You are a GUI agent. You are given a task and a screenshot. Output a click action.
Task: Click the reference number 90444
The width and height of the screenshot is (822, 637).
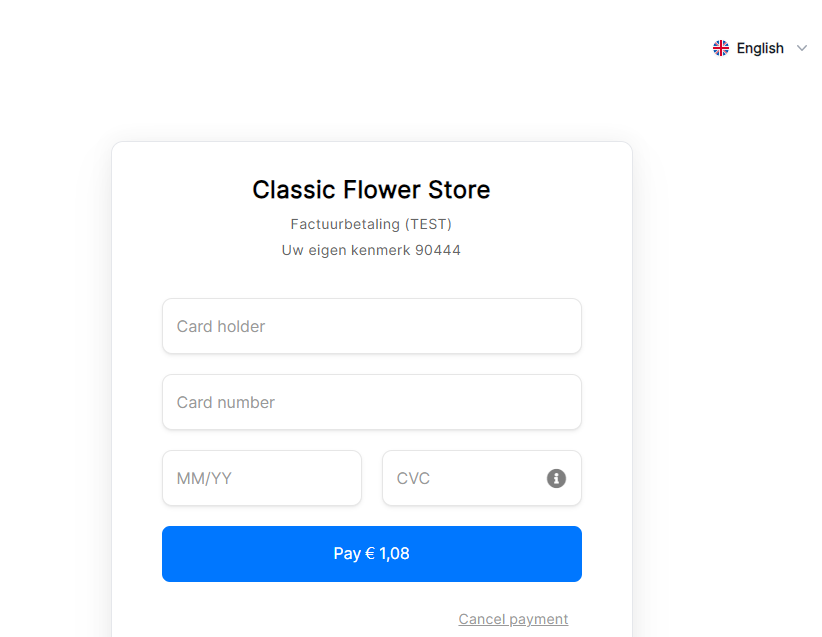pyautogui.click(x=438, y=250)
